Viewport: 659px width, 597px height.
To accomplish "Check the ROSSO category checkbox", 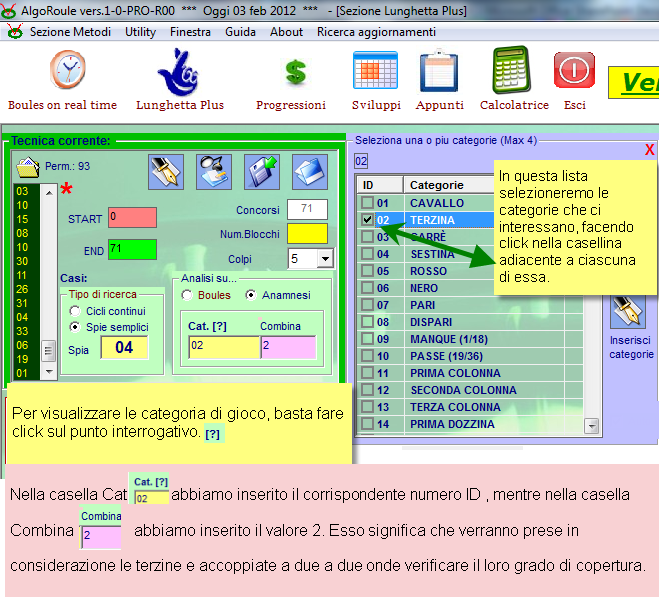I will (x=368, y=271).
